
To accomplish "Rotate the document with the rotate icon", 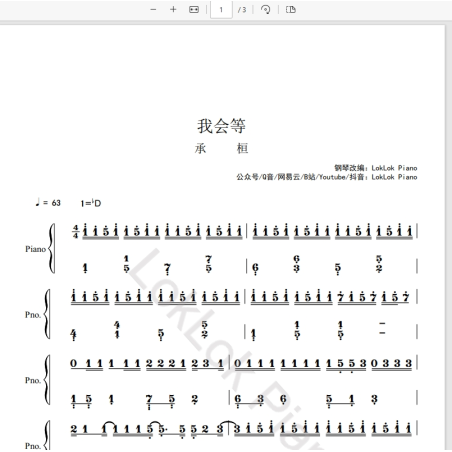I will pos(265,10).
